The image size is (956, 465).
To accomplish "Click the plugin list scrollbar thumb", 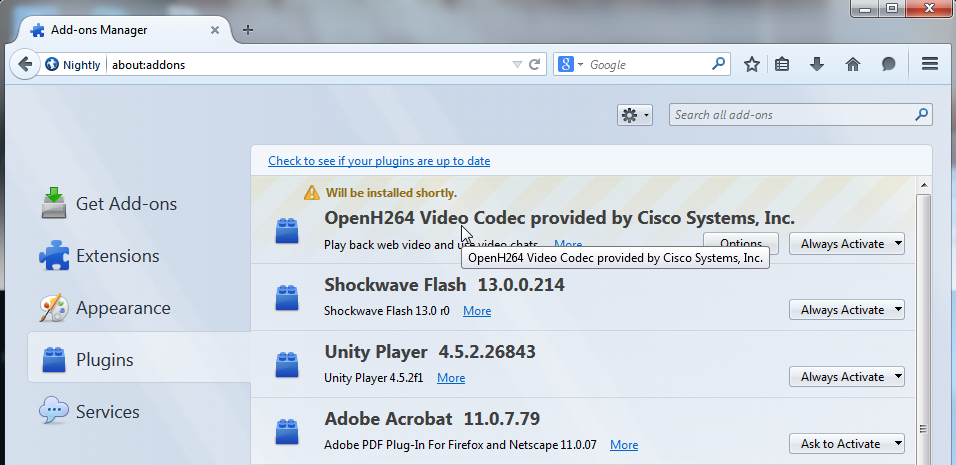I will [924, 329].
